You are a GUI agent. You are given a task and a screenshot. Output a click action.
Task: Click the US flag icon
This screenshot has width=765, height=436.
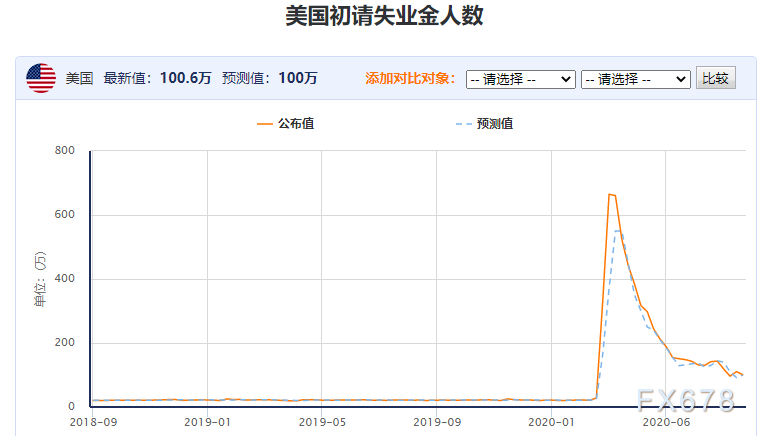41,78
